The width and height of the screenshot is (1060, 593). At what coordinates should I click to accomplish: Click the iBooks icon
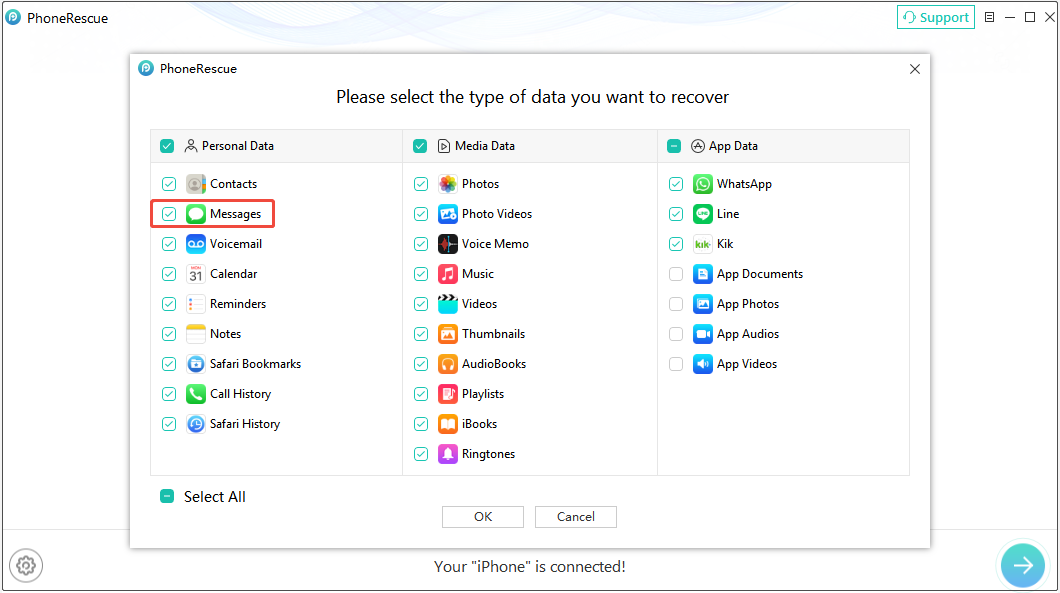(x=448, y=423)
